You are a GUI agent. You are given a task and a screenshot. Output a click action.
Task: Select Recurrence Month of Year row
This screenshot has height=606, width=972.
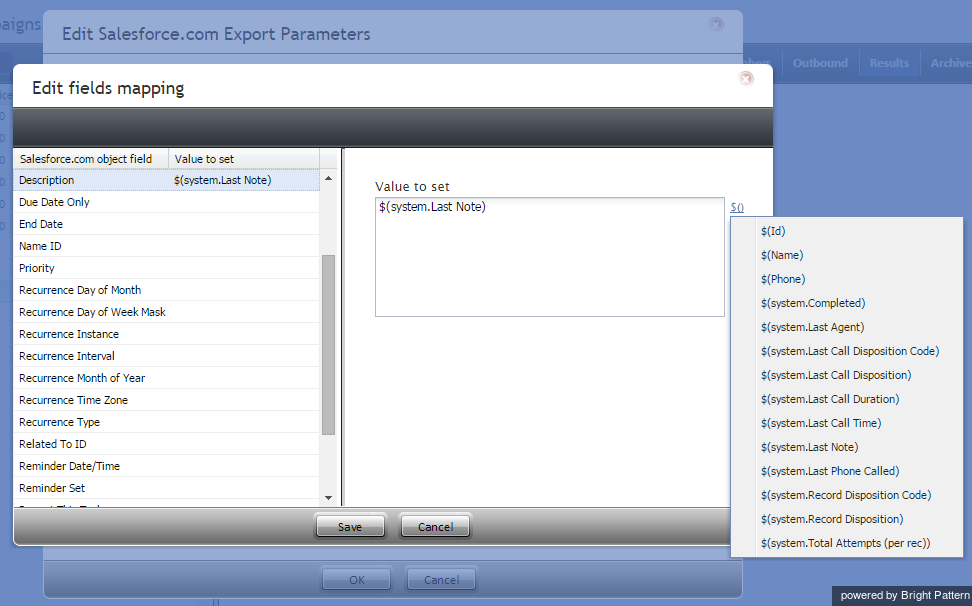pyautogui.click(x=166, y=378)
